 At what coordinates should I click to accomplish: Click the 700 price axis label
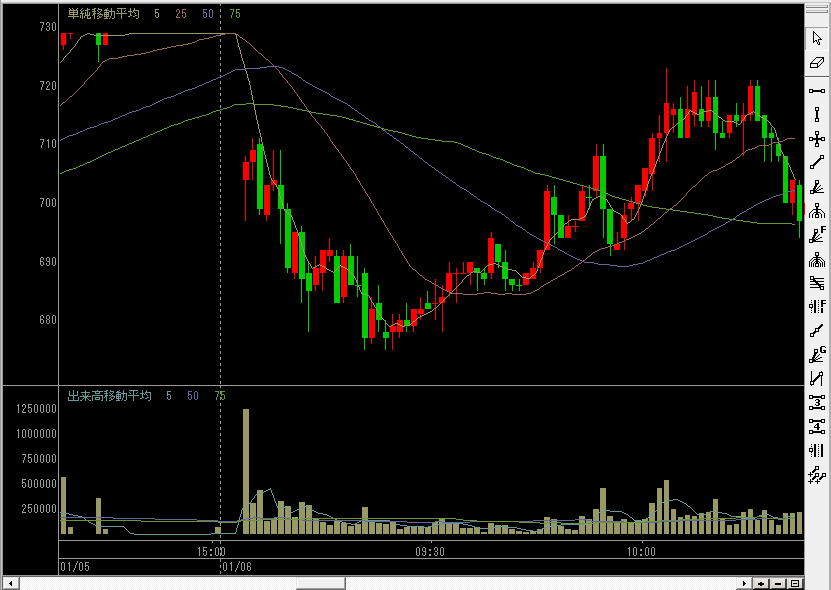click(x=48, y=202)
